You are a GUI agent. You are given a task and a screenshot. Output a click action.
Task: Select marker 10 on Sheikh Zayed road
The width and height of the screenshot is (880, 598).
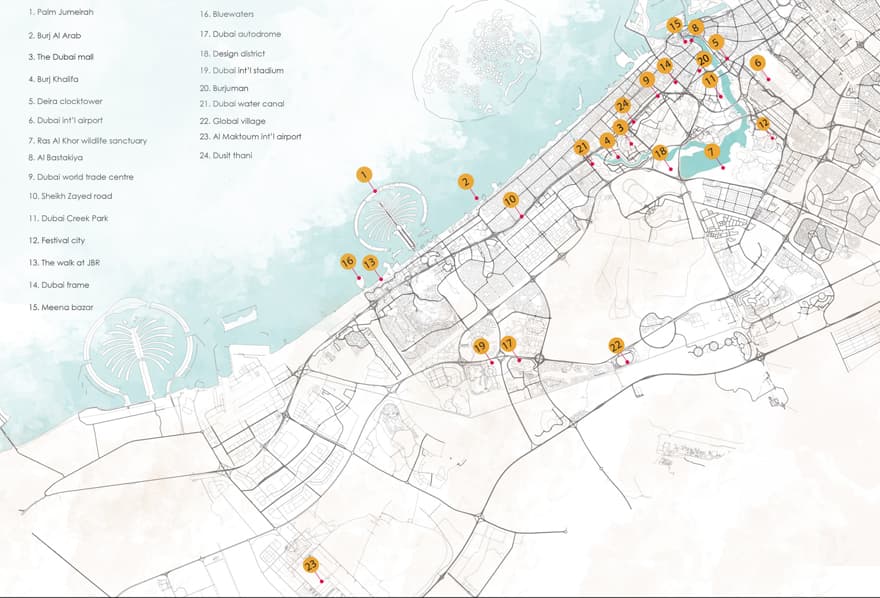click(x=511, y=199)
